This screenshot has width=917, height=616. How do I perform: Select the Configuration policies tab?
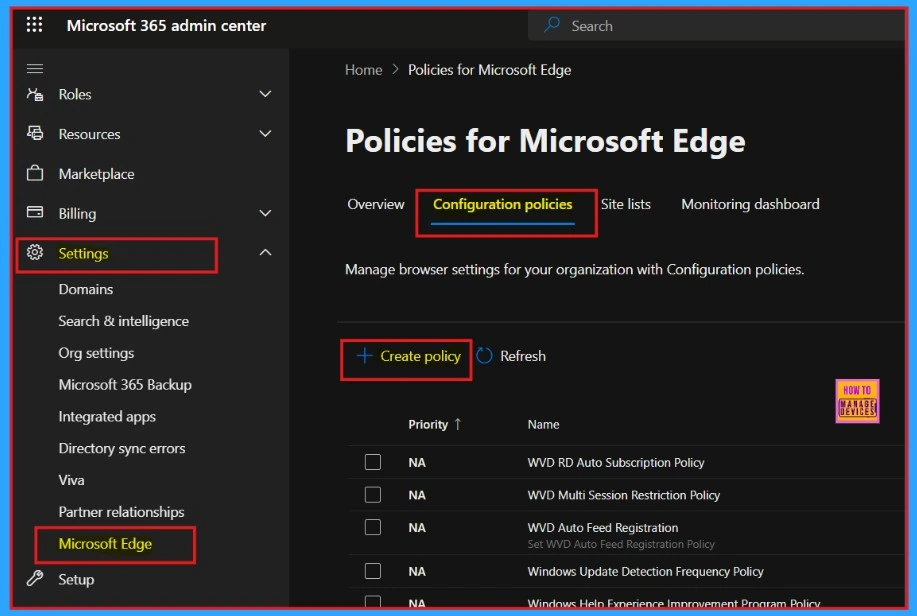pyautogui.click(x=502, y=204)
